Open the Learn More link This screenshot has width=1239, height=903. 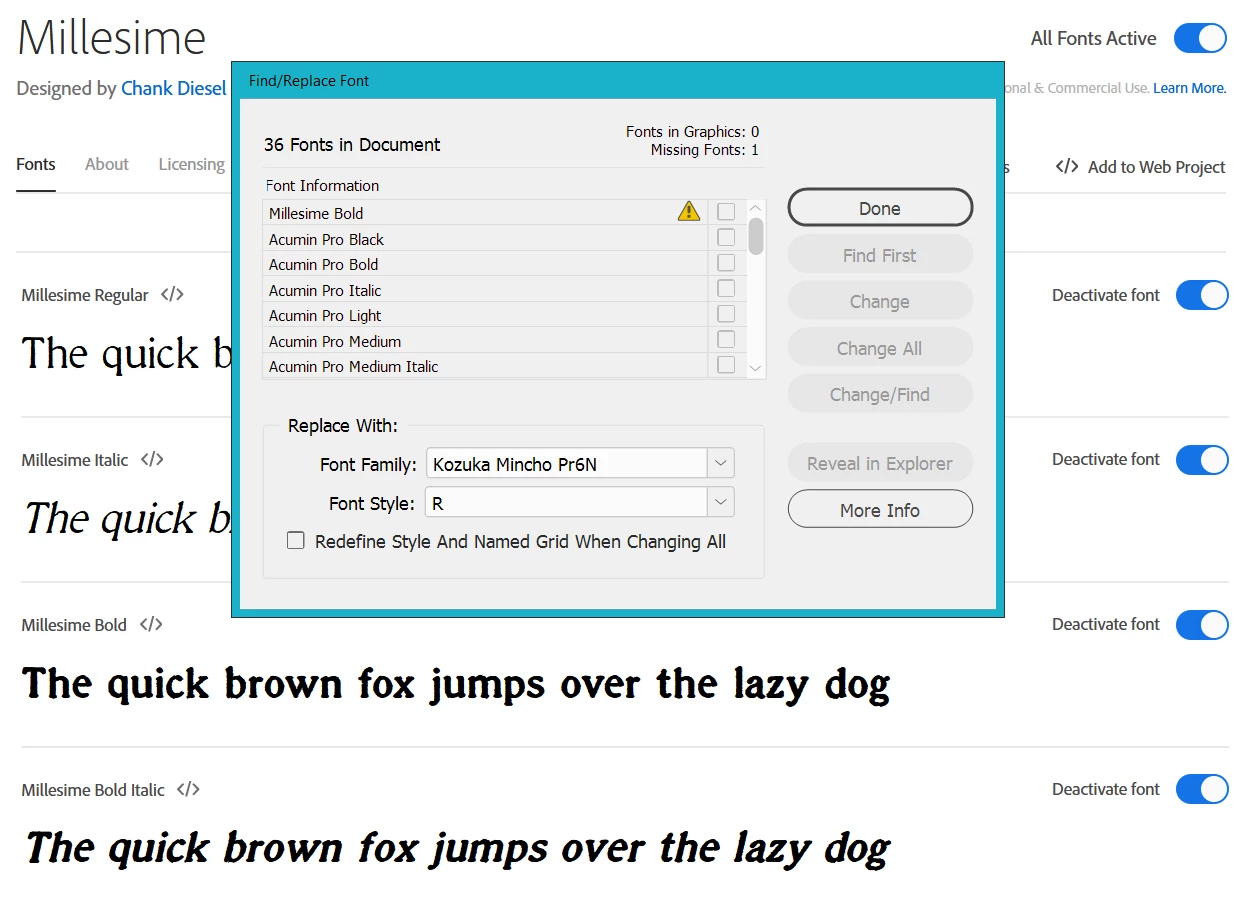(x=1189, y=88)
